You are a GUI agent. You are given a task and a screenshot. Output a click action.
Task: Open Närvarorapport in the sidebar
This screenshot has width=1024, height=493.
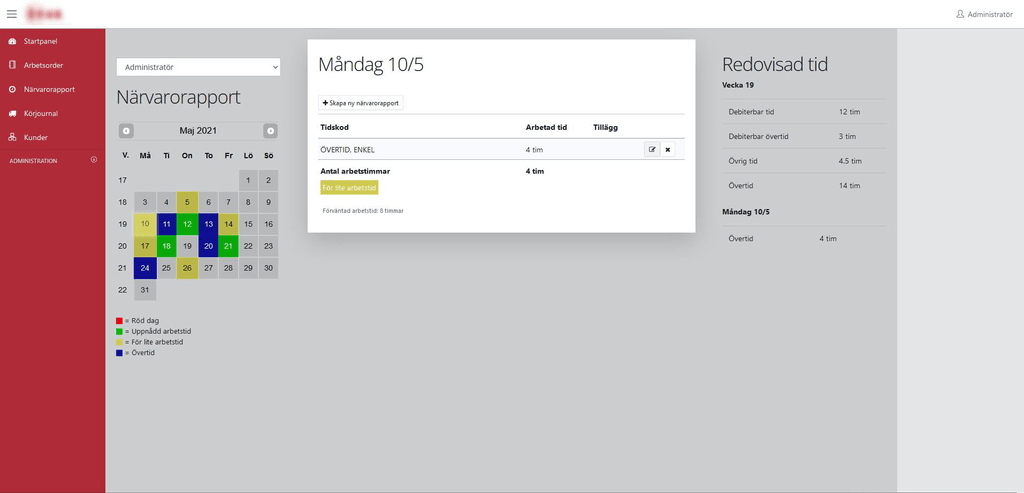click(49, 89)
